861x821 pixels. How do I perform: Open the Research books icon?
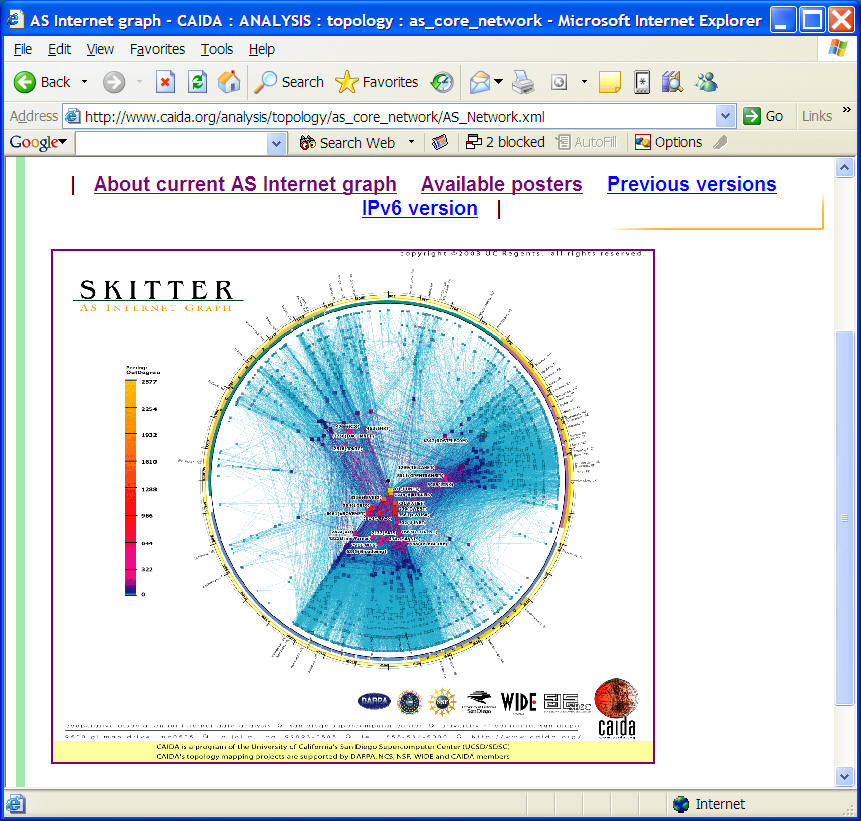click(672, 82)
